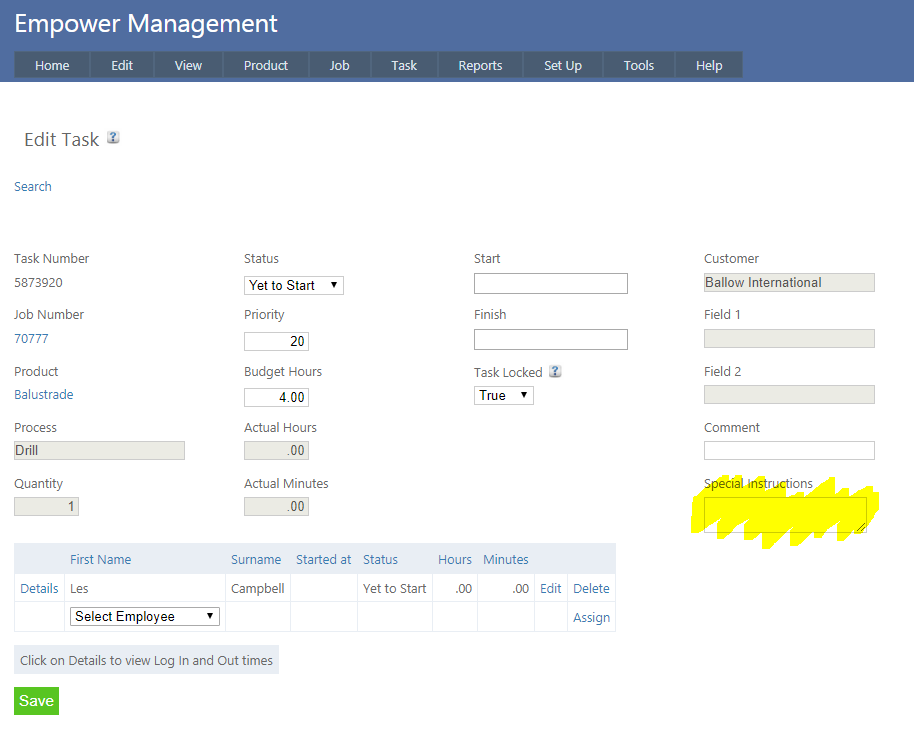
Task: Click the Search link
Action: tap(33, 187)
